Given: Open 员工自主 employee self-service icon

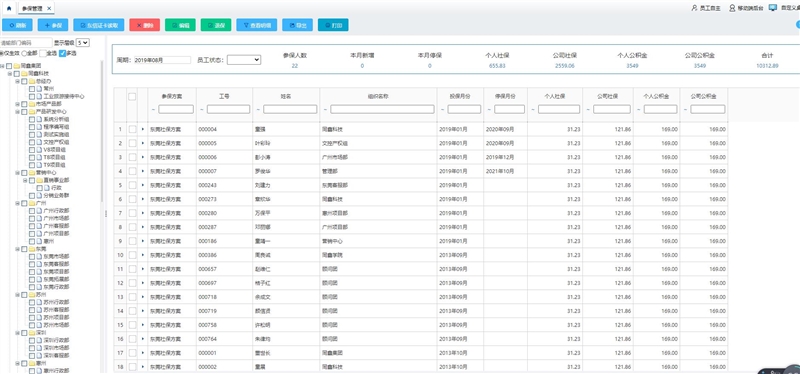Looking at the screenshot, I should tap(706, 8).
